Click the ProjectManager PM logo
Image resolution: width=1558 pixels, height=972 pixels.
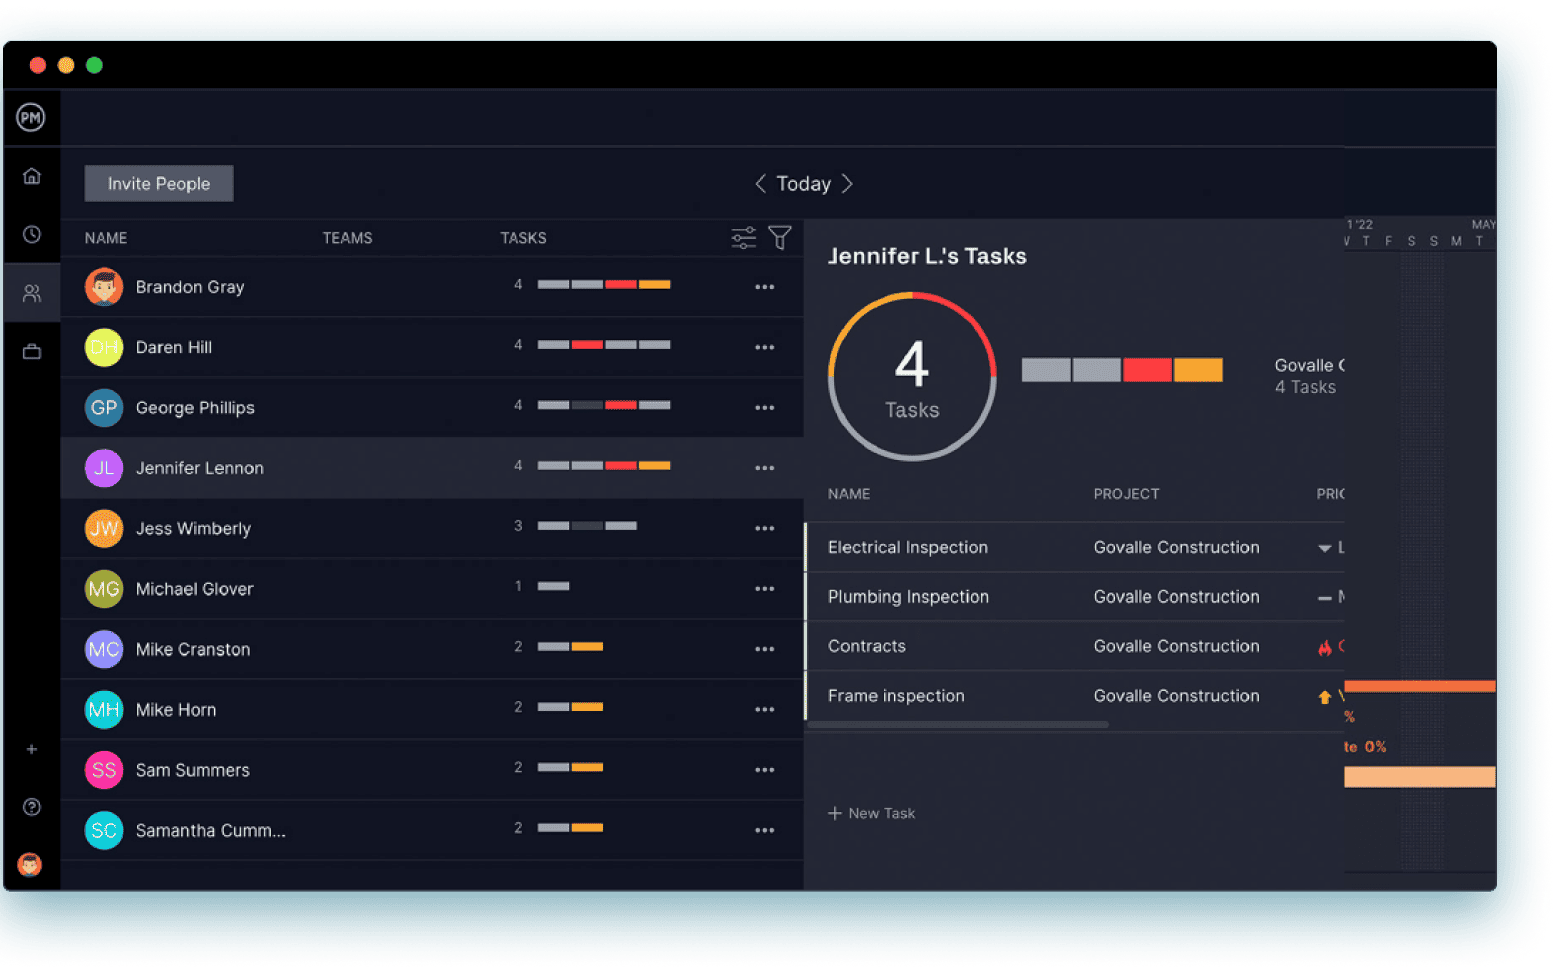31,117
